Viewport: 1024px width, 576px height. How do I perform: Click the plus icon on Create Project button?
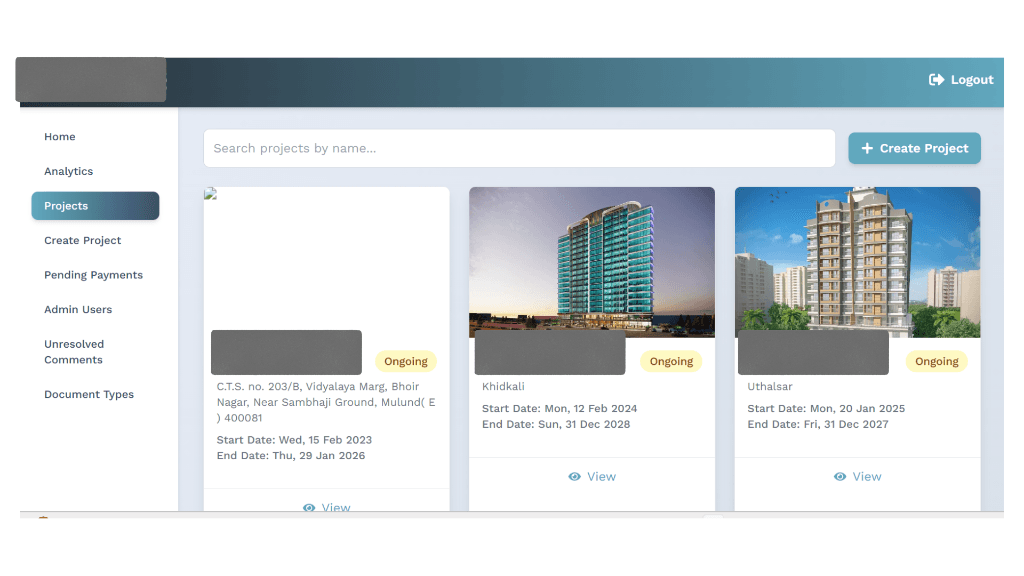click(x=867, y=148)
